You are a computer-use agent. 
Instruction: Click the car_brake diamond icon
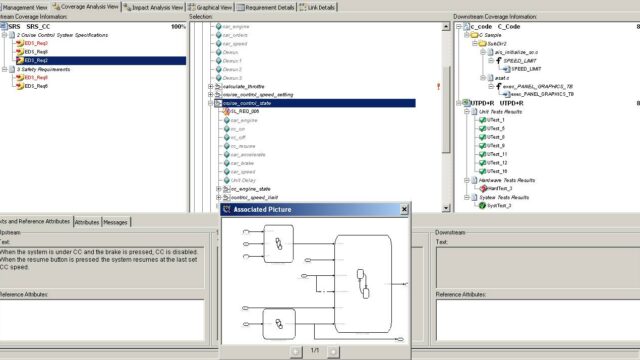point(227,163)
